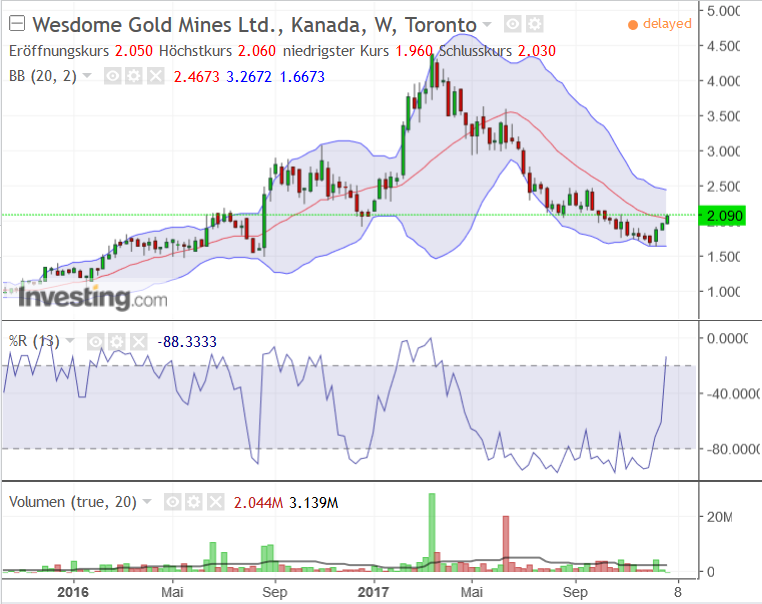Click the 1.000 price axis label
This screenshot has width=762, height=604.
coord(723,292)
